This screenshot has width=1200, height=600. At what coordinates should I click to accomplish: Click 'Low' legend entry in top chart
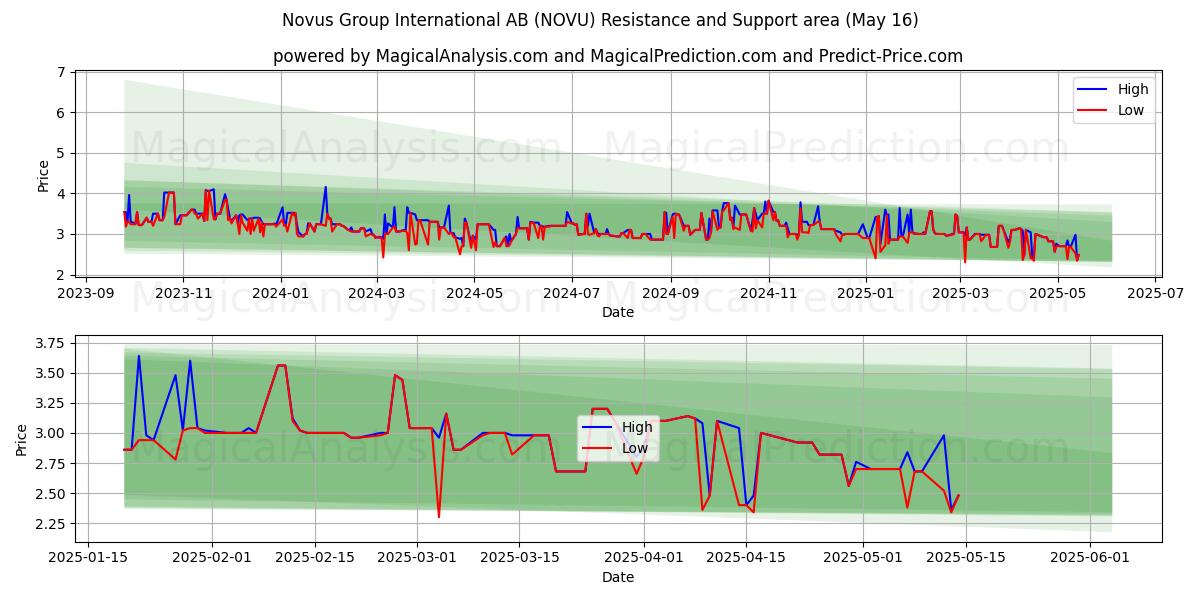[x=1131, y=110]
